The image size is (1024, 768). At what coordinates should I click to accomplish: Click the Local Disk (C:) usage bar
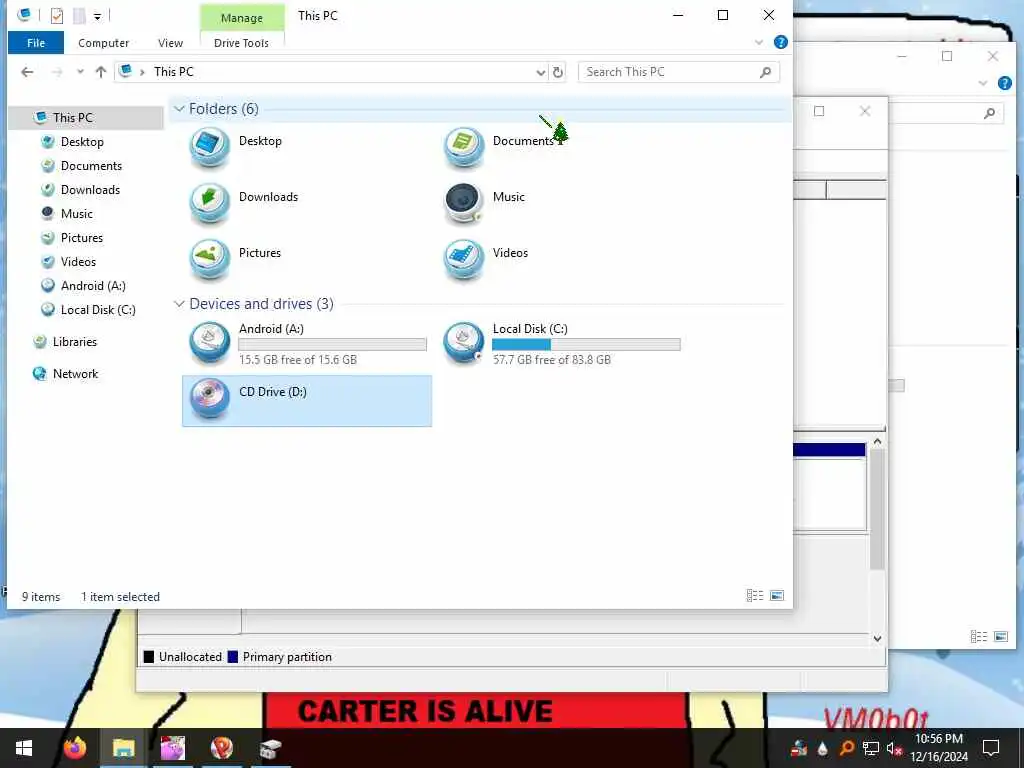click(586, 344)
